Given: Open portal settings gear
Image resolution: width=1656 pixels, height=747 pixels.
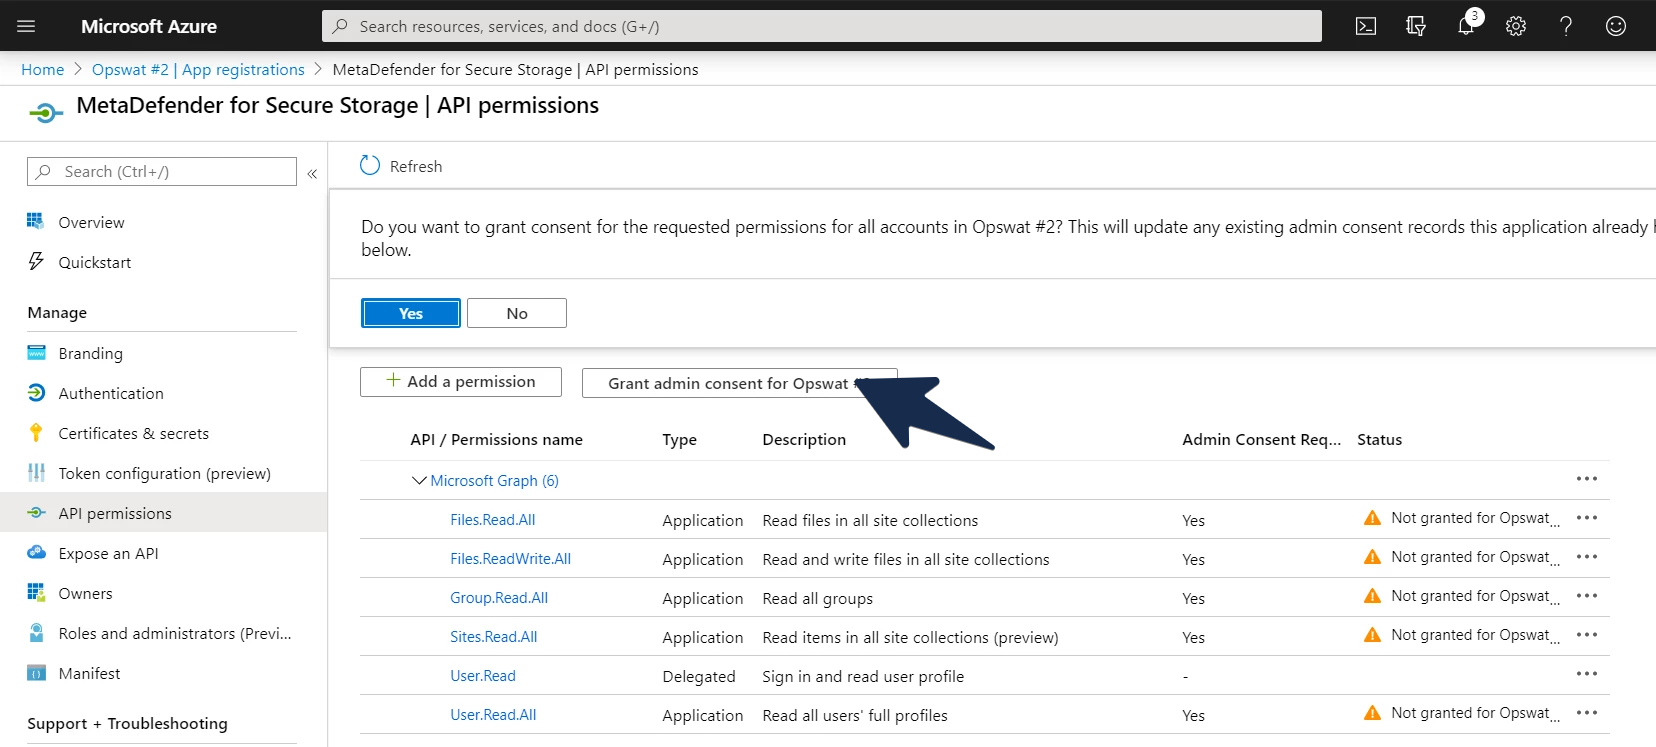Looking at the screenshot, I should (1516, 26).
